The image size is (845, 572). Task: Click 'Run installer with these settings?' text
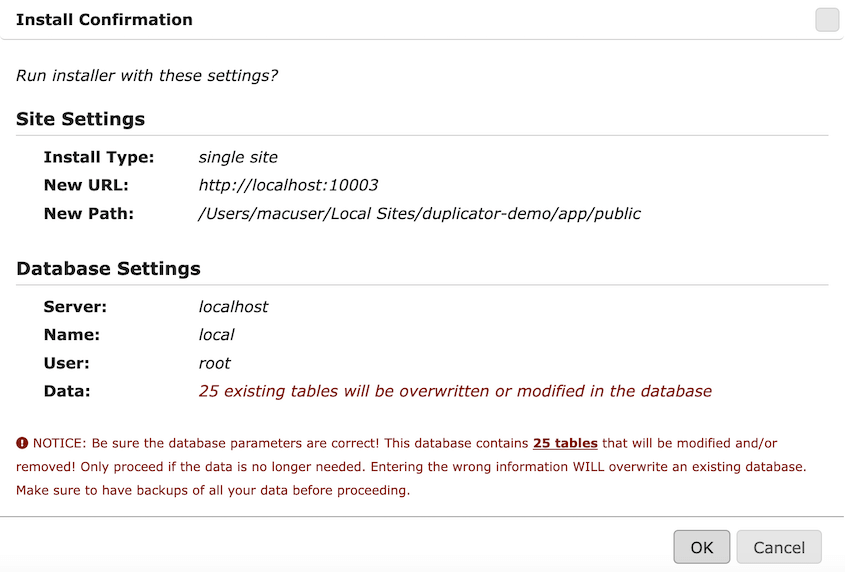tap(147, 75)
